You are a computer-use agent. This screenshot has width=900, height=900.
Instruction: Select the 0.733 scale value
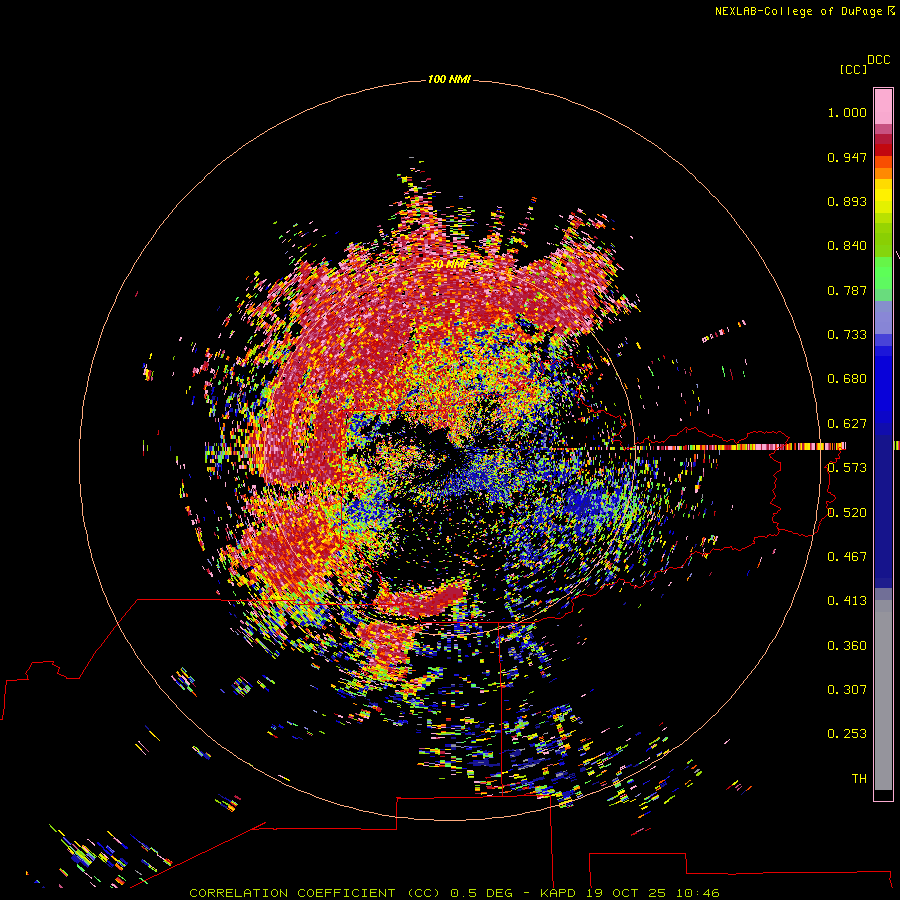[847, 335]
